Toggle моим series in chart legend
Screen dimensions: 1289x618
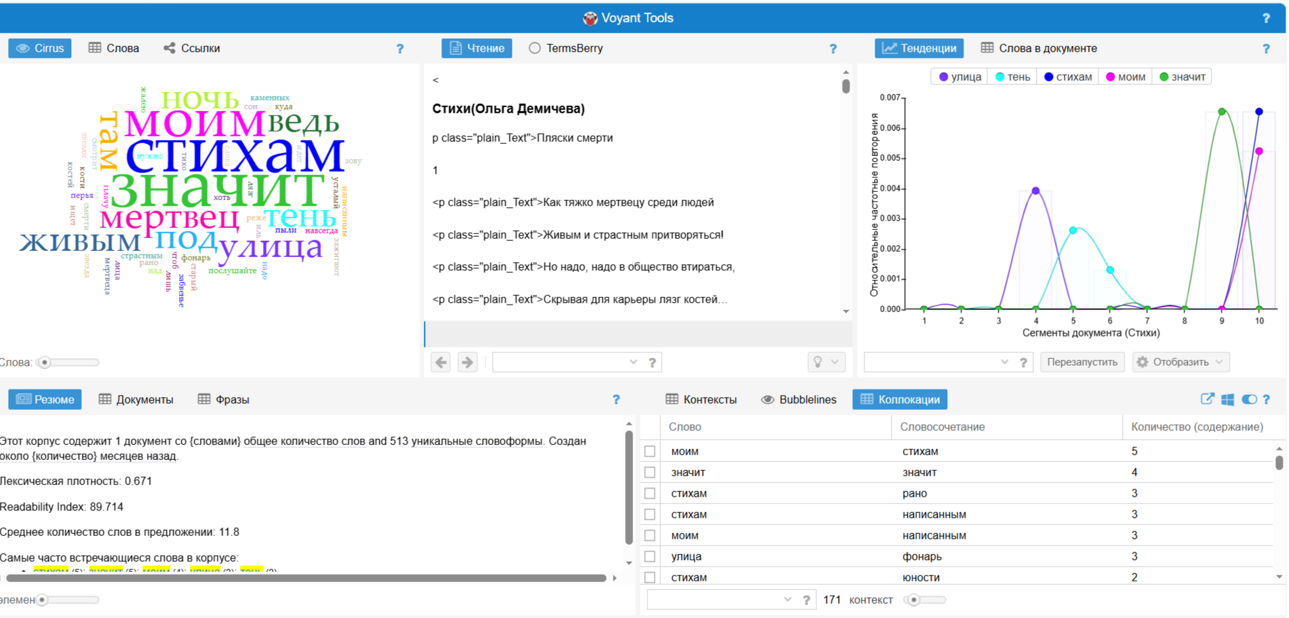pyautogui.click(x=1125, y=76)
